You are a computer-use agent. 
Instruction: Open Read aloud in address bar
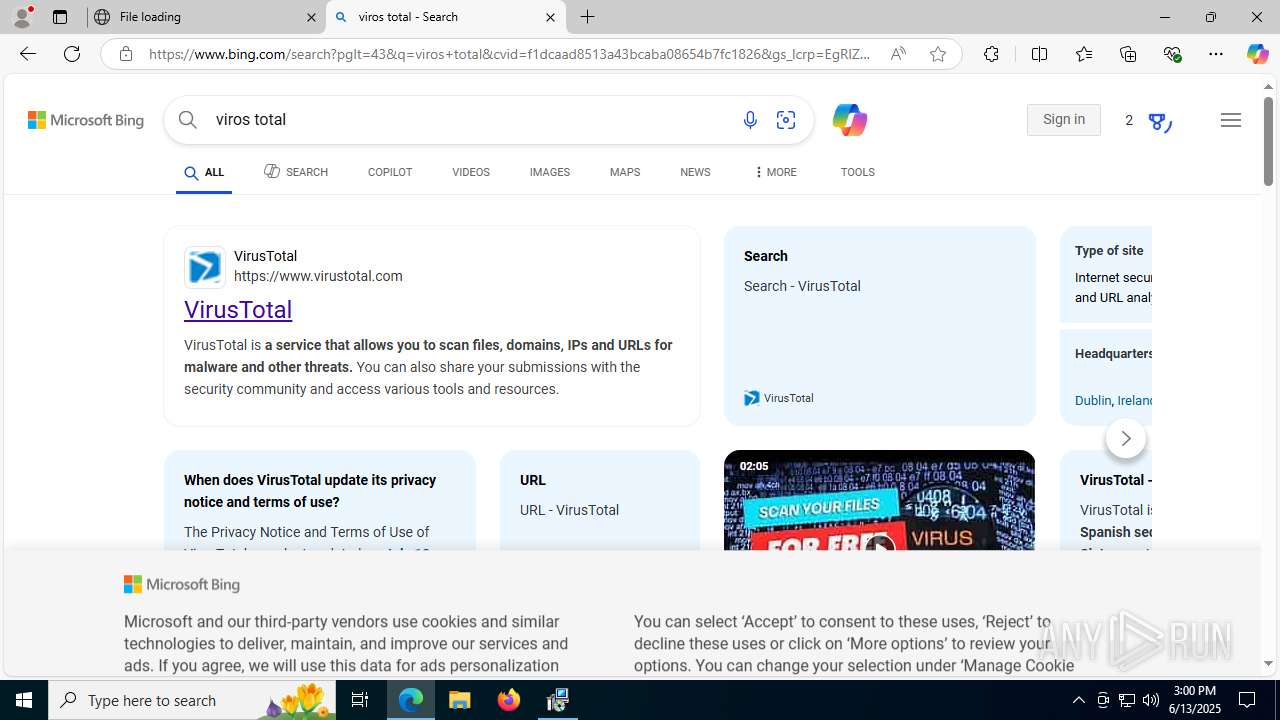pyautogui.click(x=898, y=54)
